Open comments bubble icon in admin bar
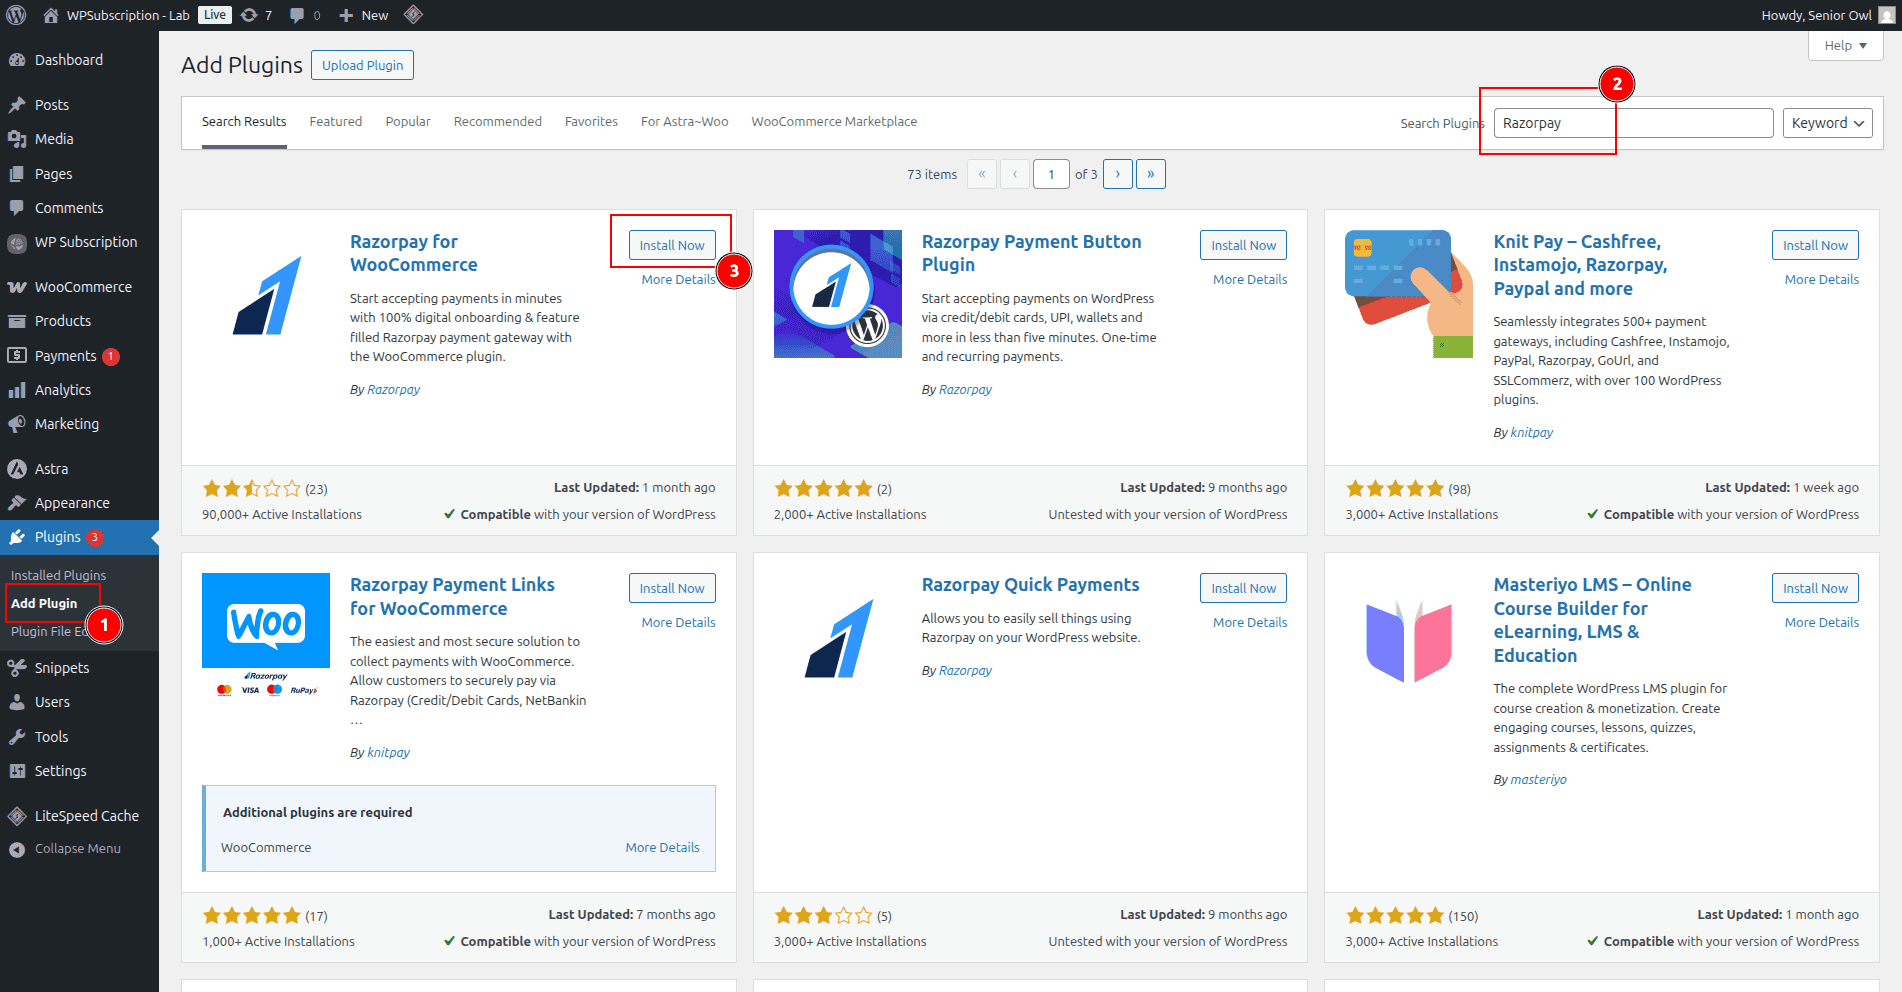 297,15
